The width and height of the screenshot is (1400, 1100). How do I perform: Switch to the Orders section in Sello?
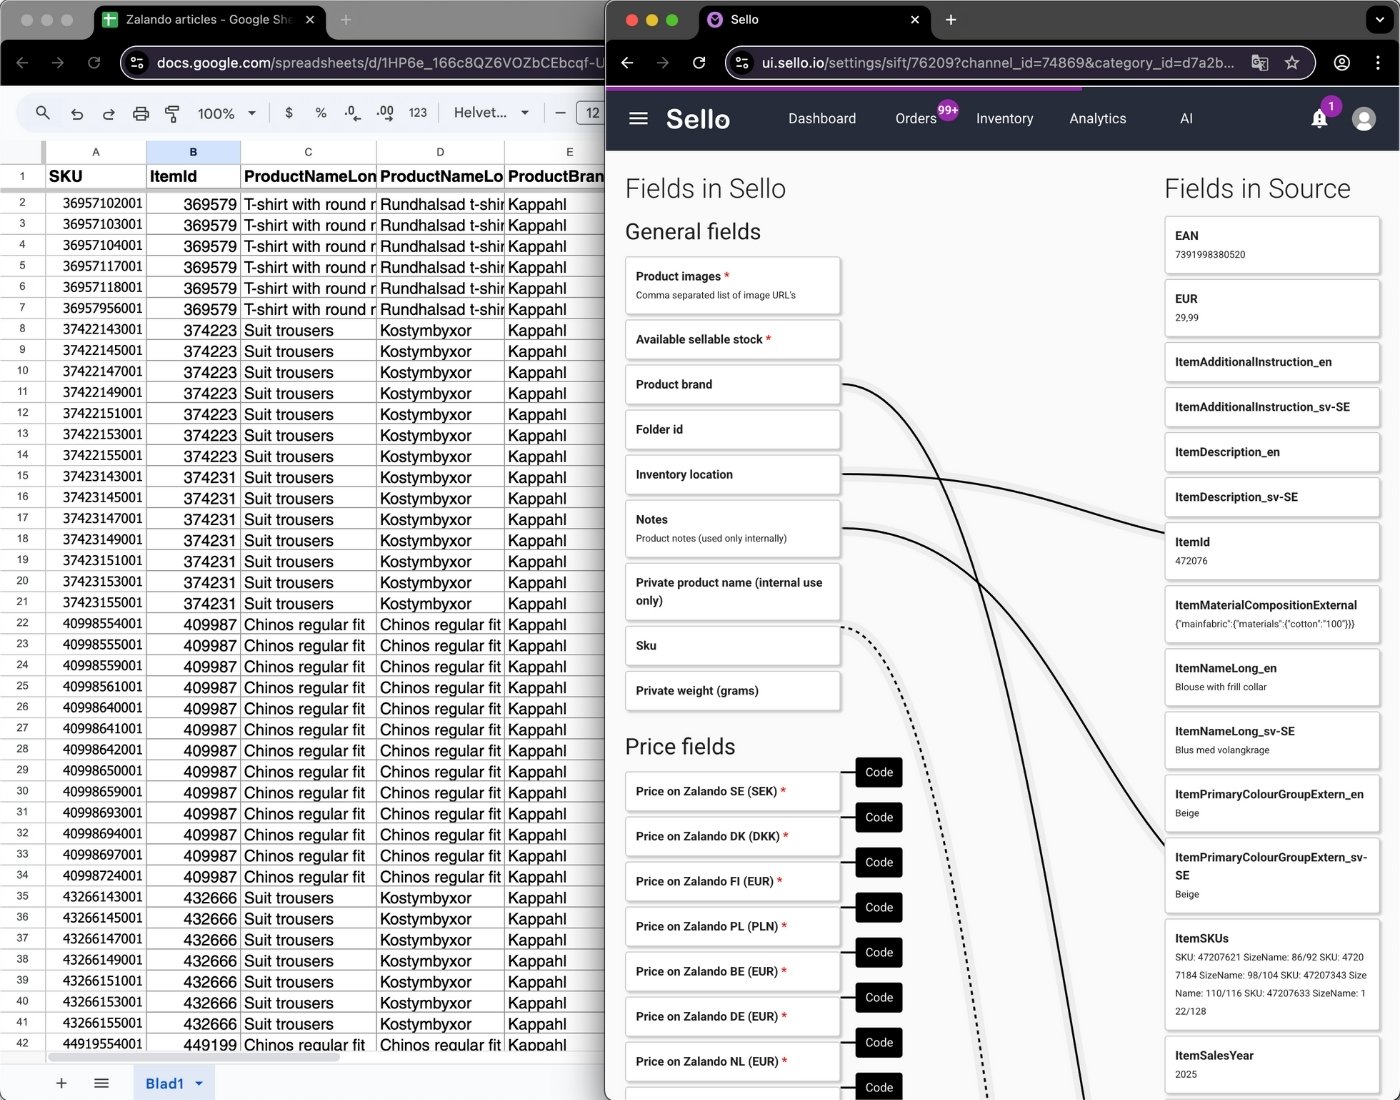pos(915,118)
